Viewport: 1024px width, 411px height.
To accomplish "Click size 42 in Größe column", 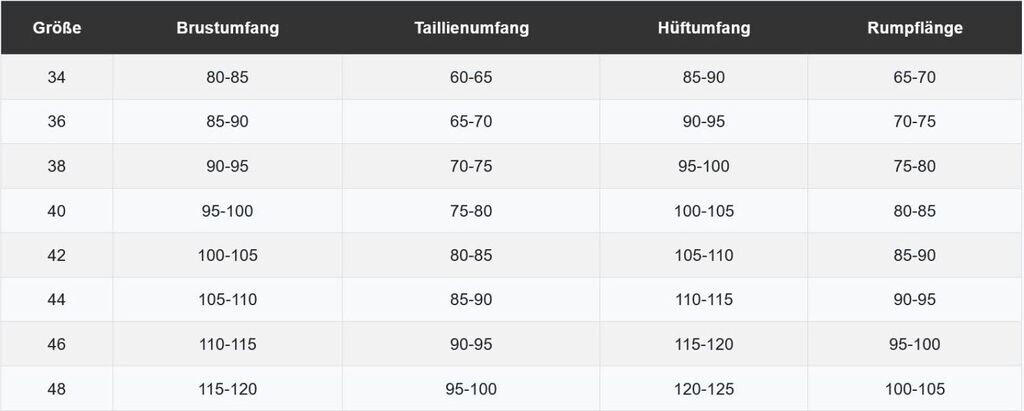I will click(56, 255).
